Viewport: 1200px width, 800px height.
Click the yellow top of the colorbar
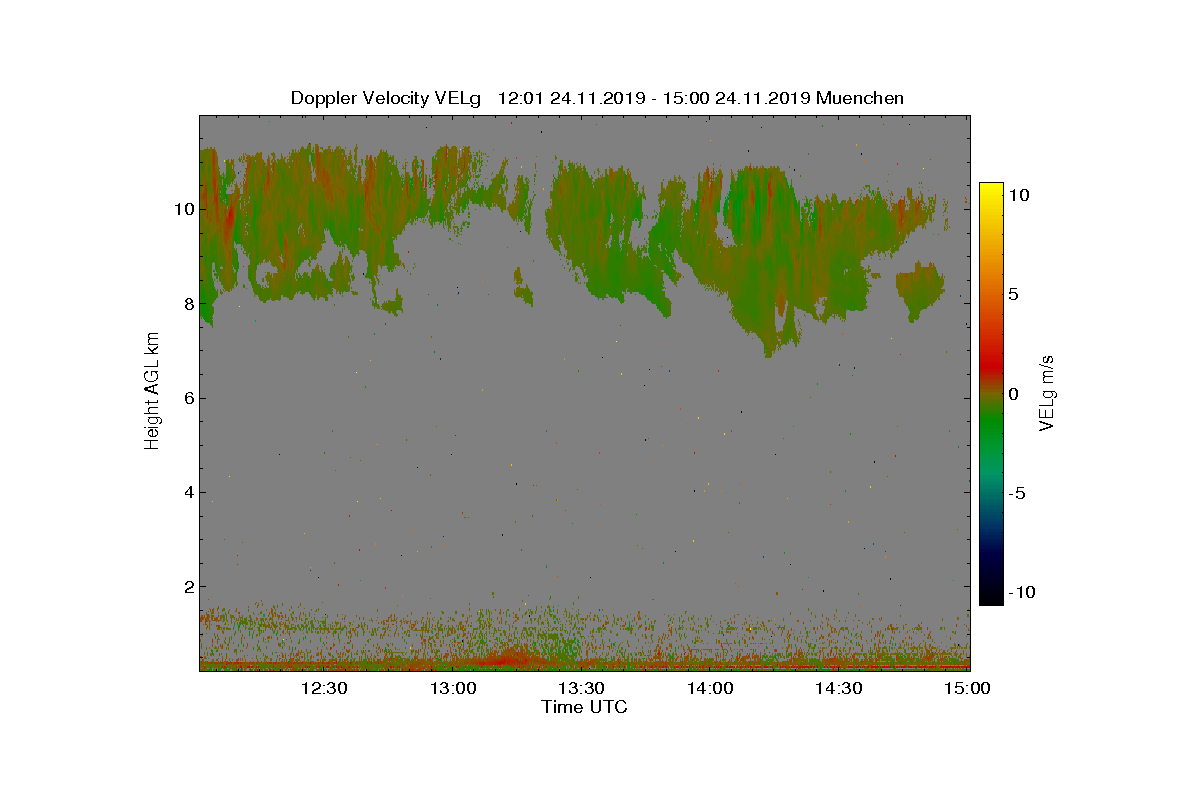tap(991, 190)
